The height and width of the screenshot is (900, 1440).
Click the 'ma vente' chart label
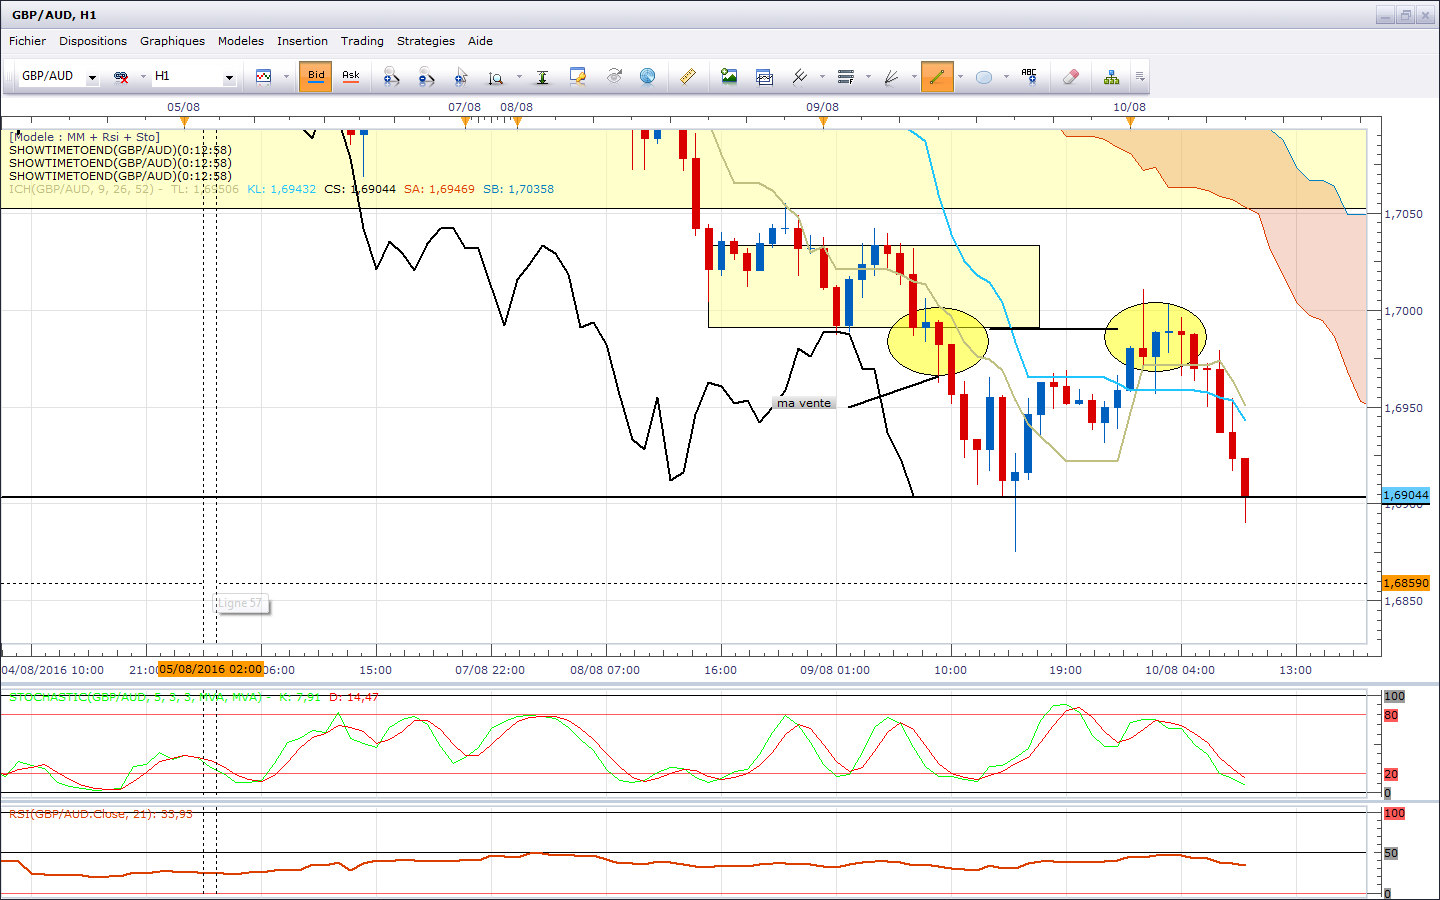pyautogui.click(x=804, y=403)
